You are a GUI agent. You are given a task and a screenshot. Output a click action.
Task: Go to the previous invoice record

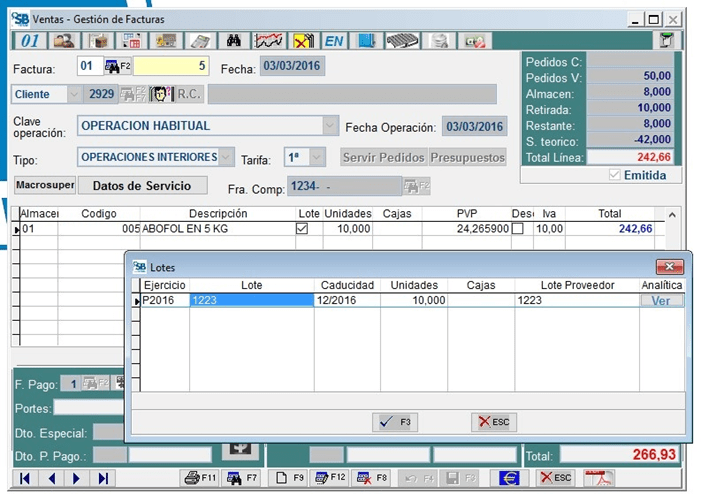[51, 478]
